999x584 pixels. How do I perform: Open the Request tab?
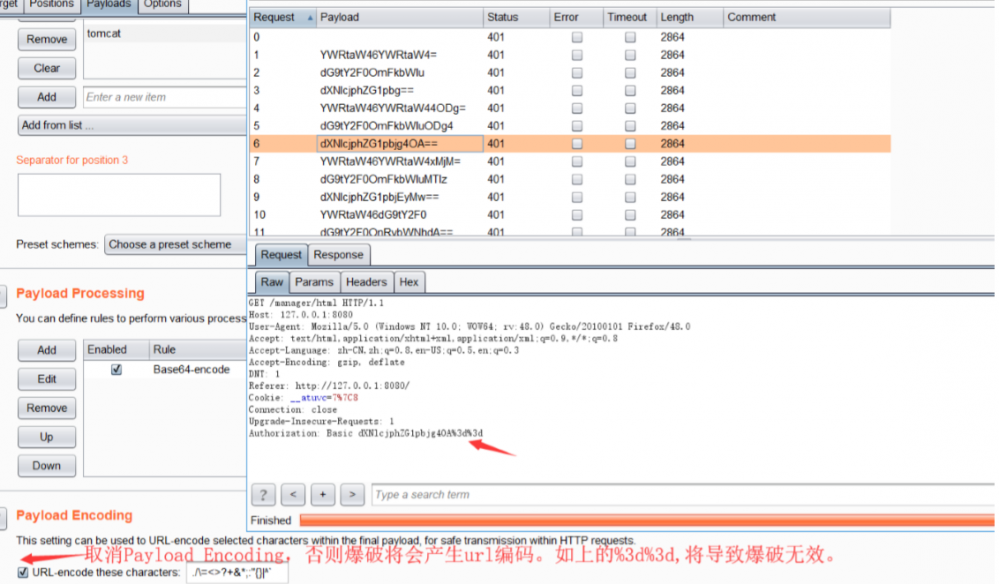pyautogui.click(x=281, y=255)
